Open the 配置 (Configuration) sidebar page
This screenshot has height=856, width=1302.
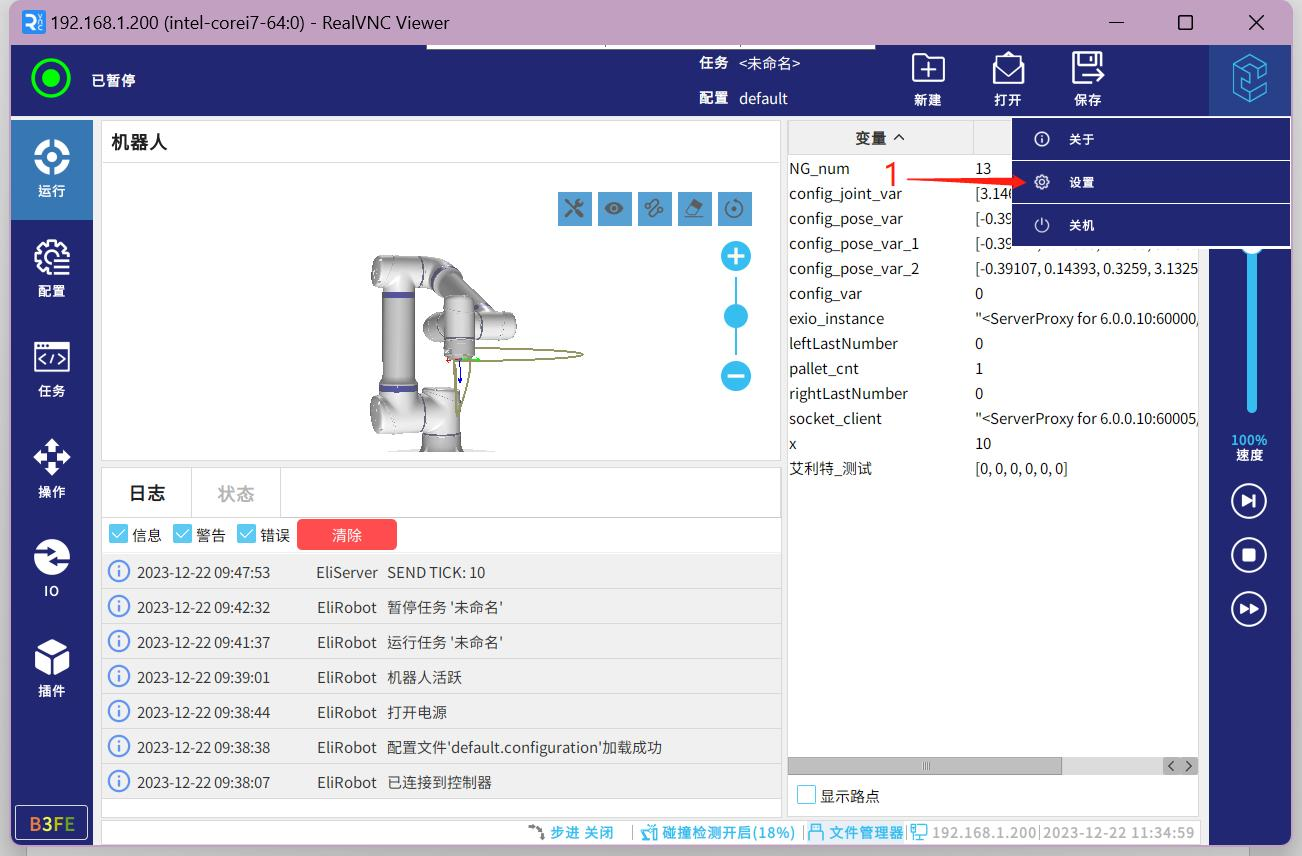point(52,268)
